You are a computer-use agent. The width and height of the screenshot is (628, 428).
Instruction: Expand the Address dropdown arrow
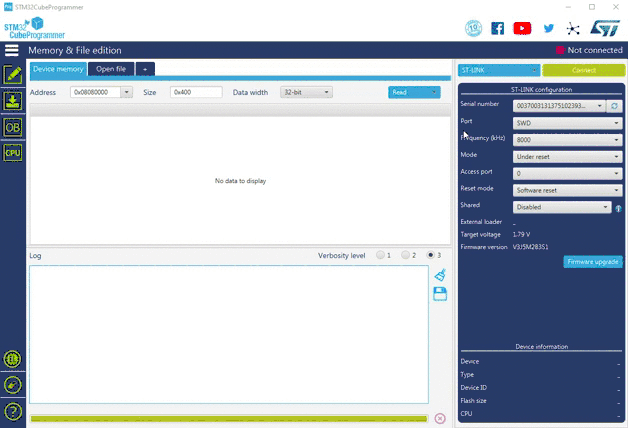(x=127, y=92)
